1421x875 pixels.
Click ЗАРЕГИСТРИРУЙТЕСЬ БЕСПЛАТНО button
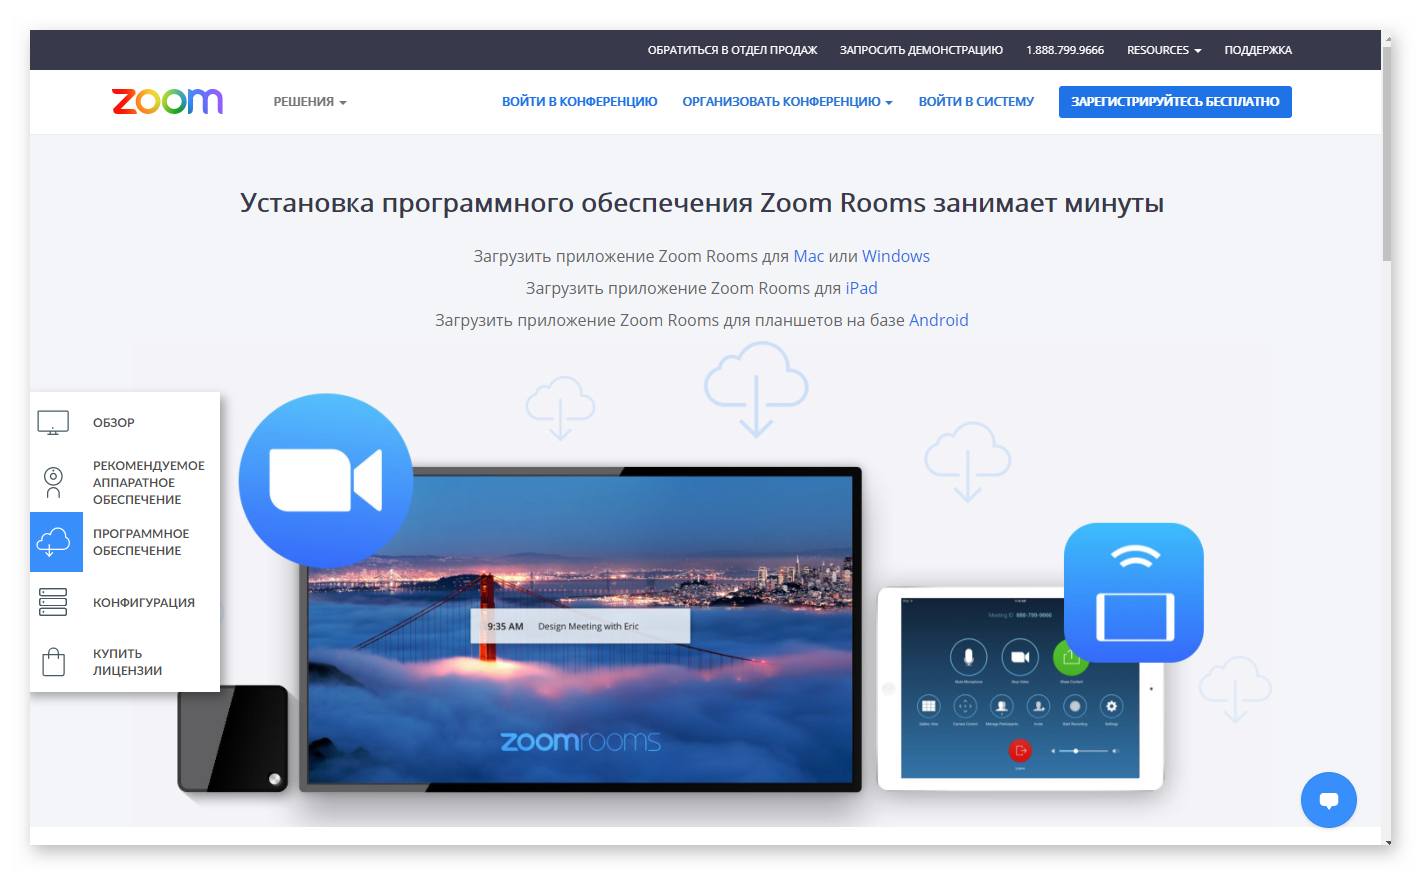click(x=1175, y=102)
